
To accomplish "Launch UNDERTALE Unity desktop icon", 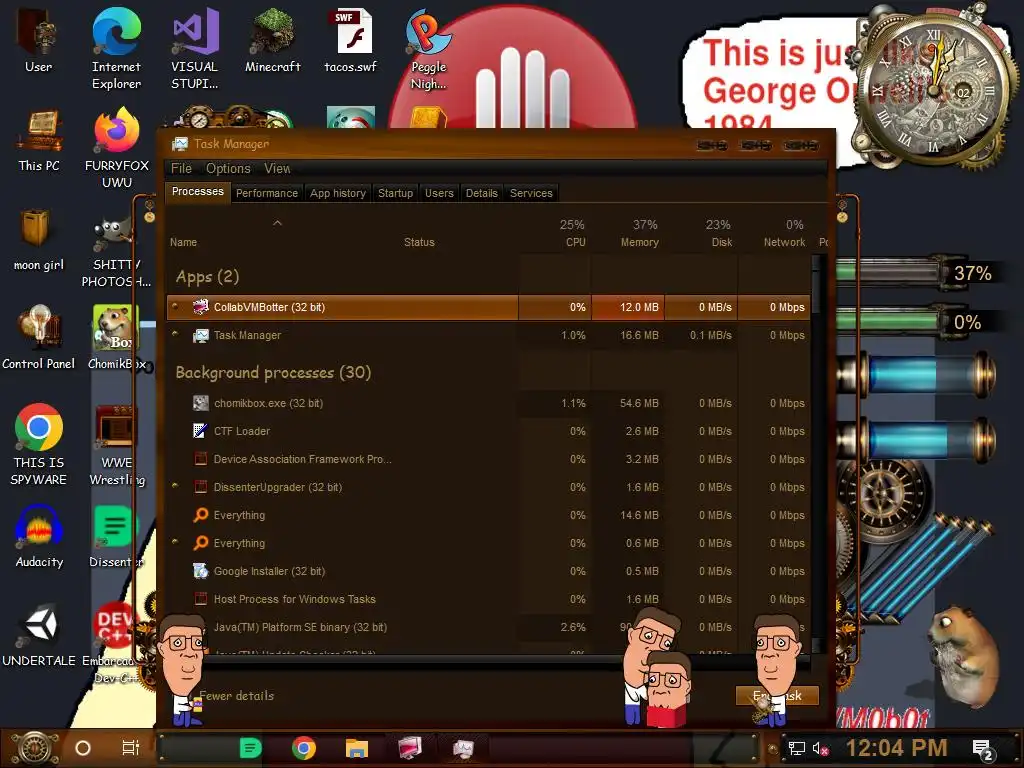I will click(x=39, y=635).
